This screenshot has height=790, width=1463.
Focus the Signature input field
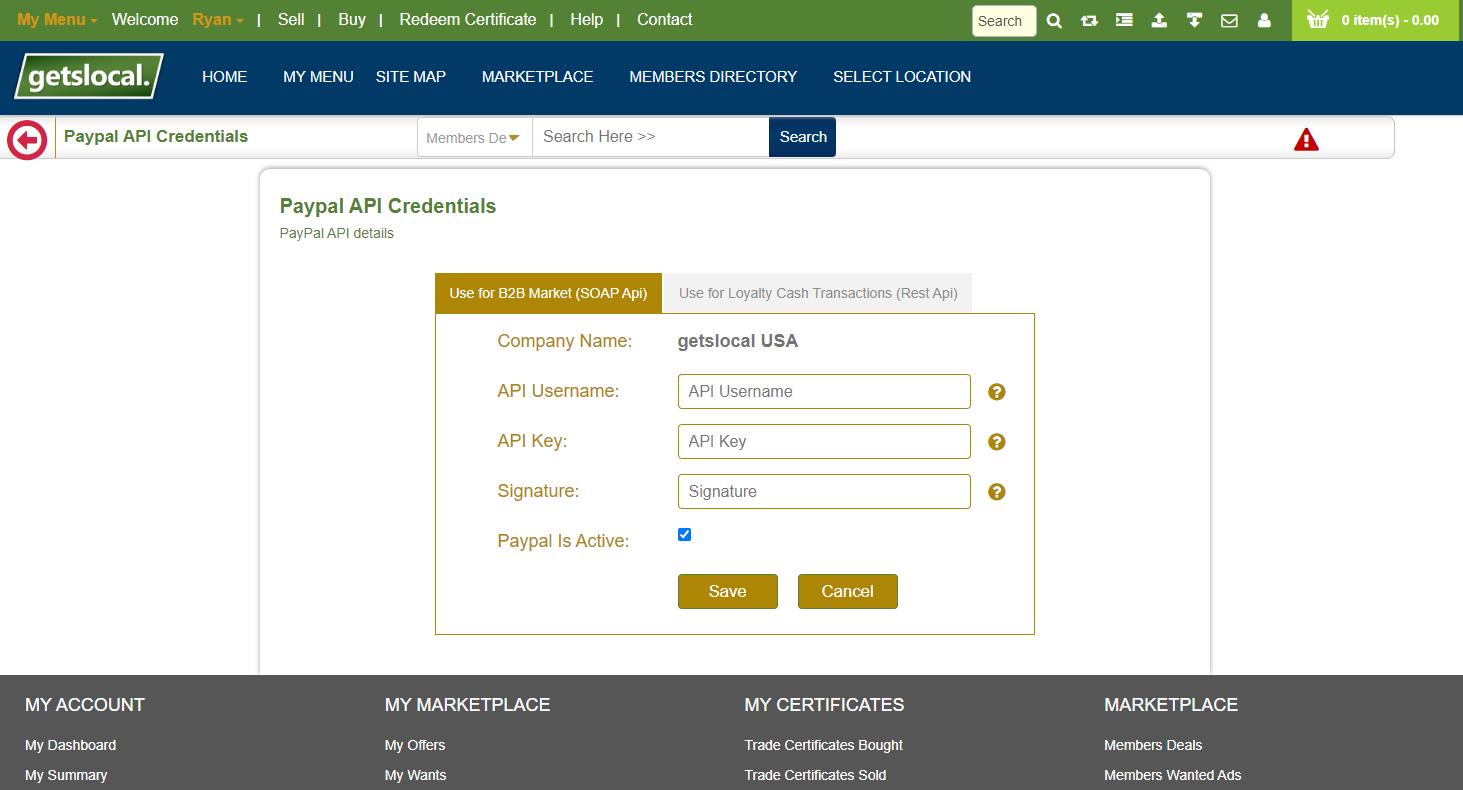824,491
